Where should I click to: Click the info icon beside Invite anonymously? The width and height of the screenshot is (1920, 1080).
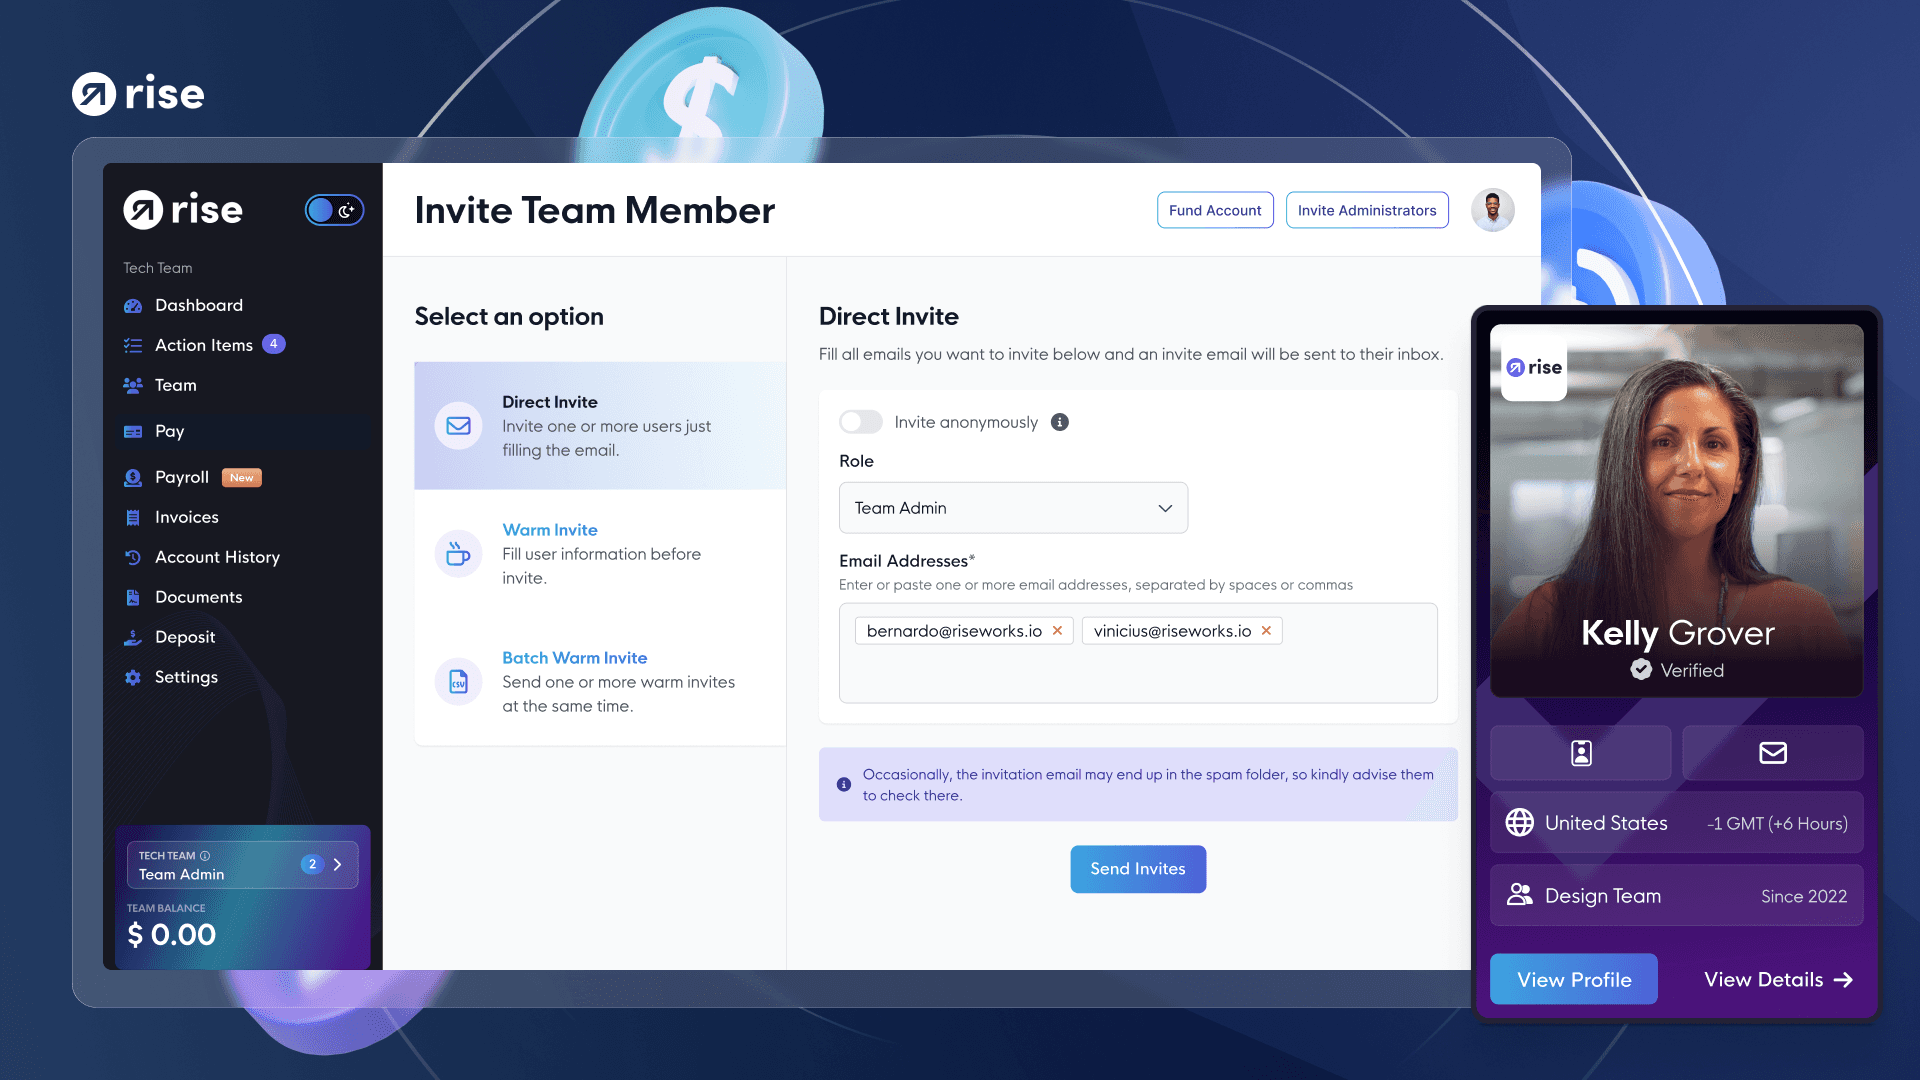click(1060, 422)
